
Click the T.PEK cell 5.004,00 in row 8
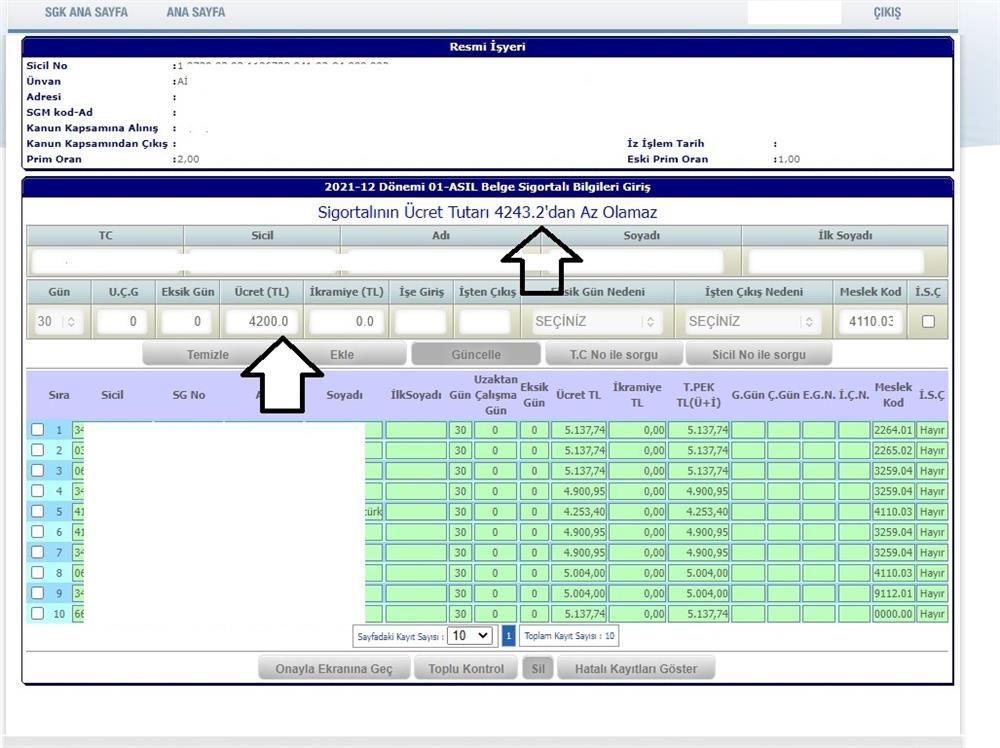(698, 573)
